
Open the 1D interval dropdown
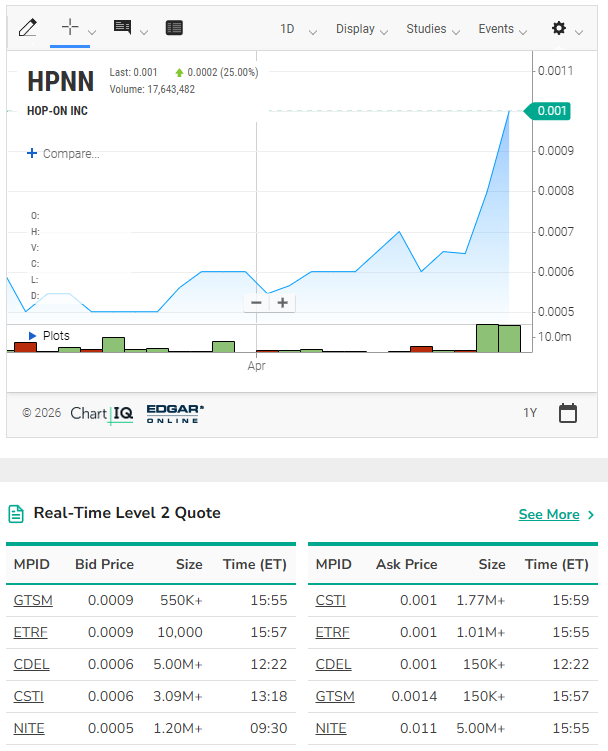[x=298, y=29]
